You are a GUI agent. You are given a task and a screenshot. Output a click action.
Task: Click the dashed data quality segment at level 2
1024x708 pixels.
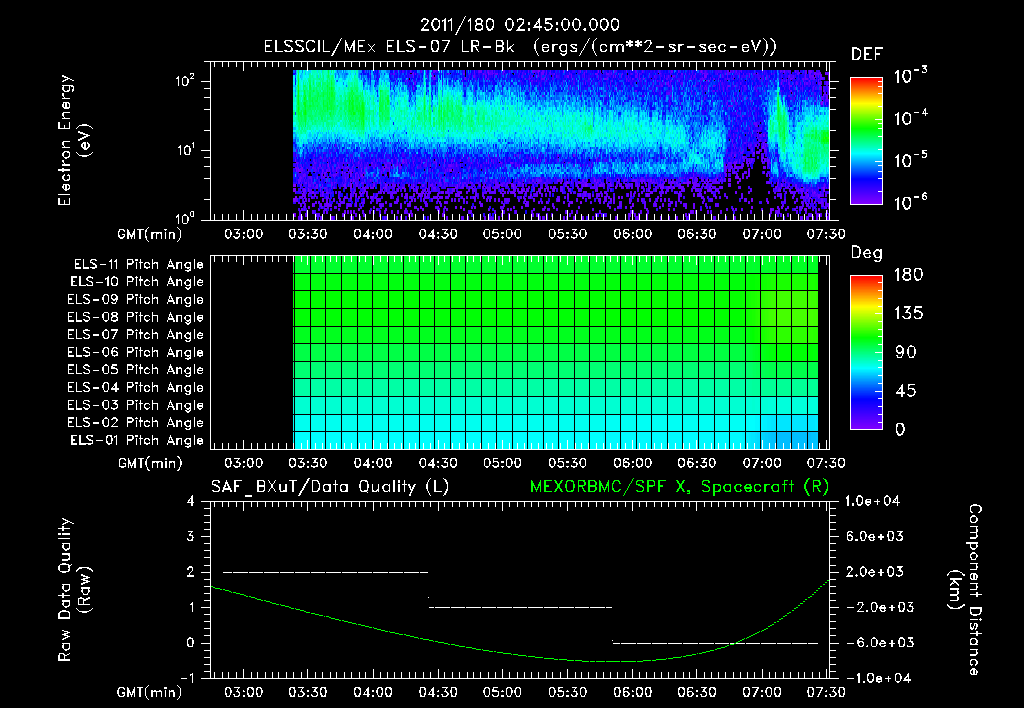[326, 572]
